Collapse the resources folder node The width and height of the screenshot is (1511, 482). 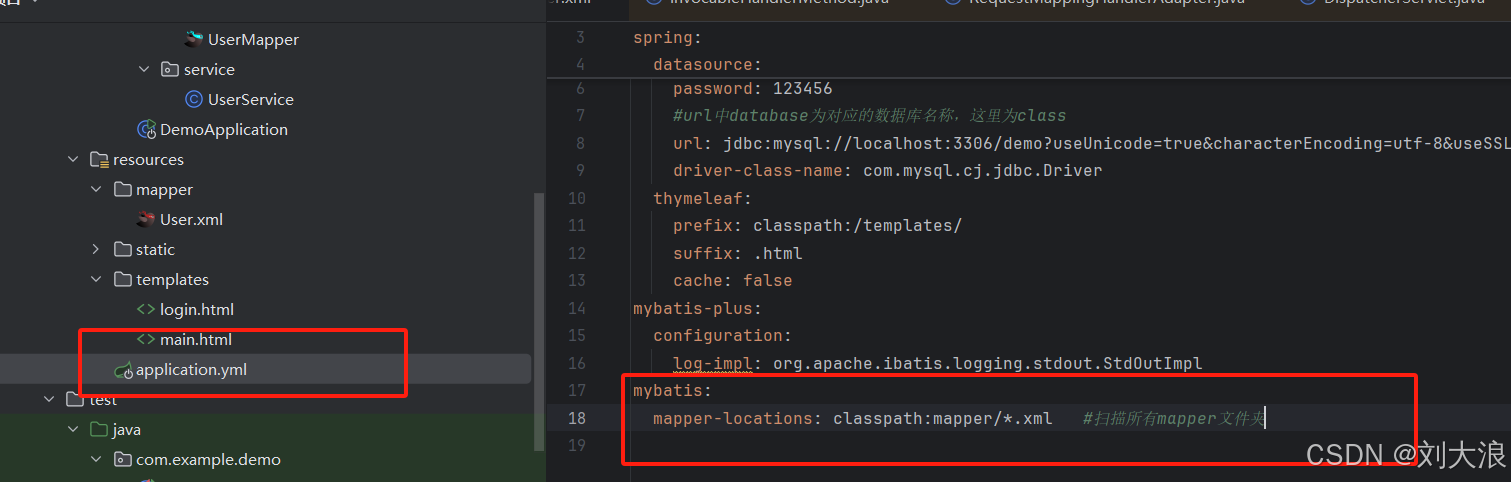(72, 159)
